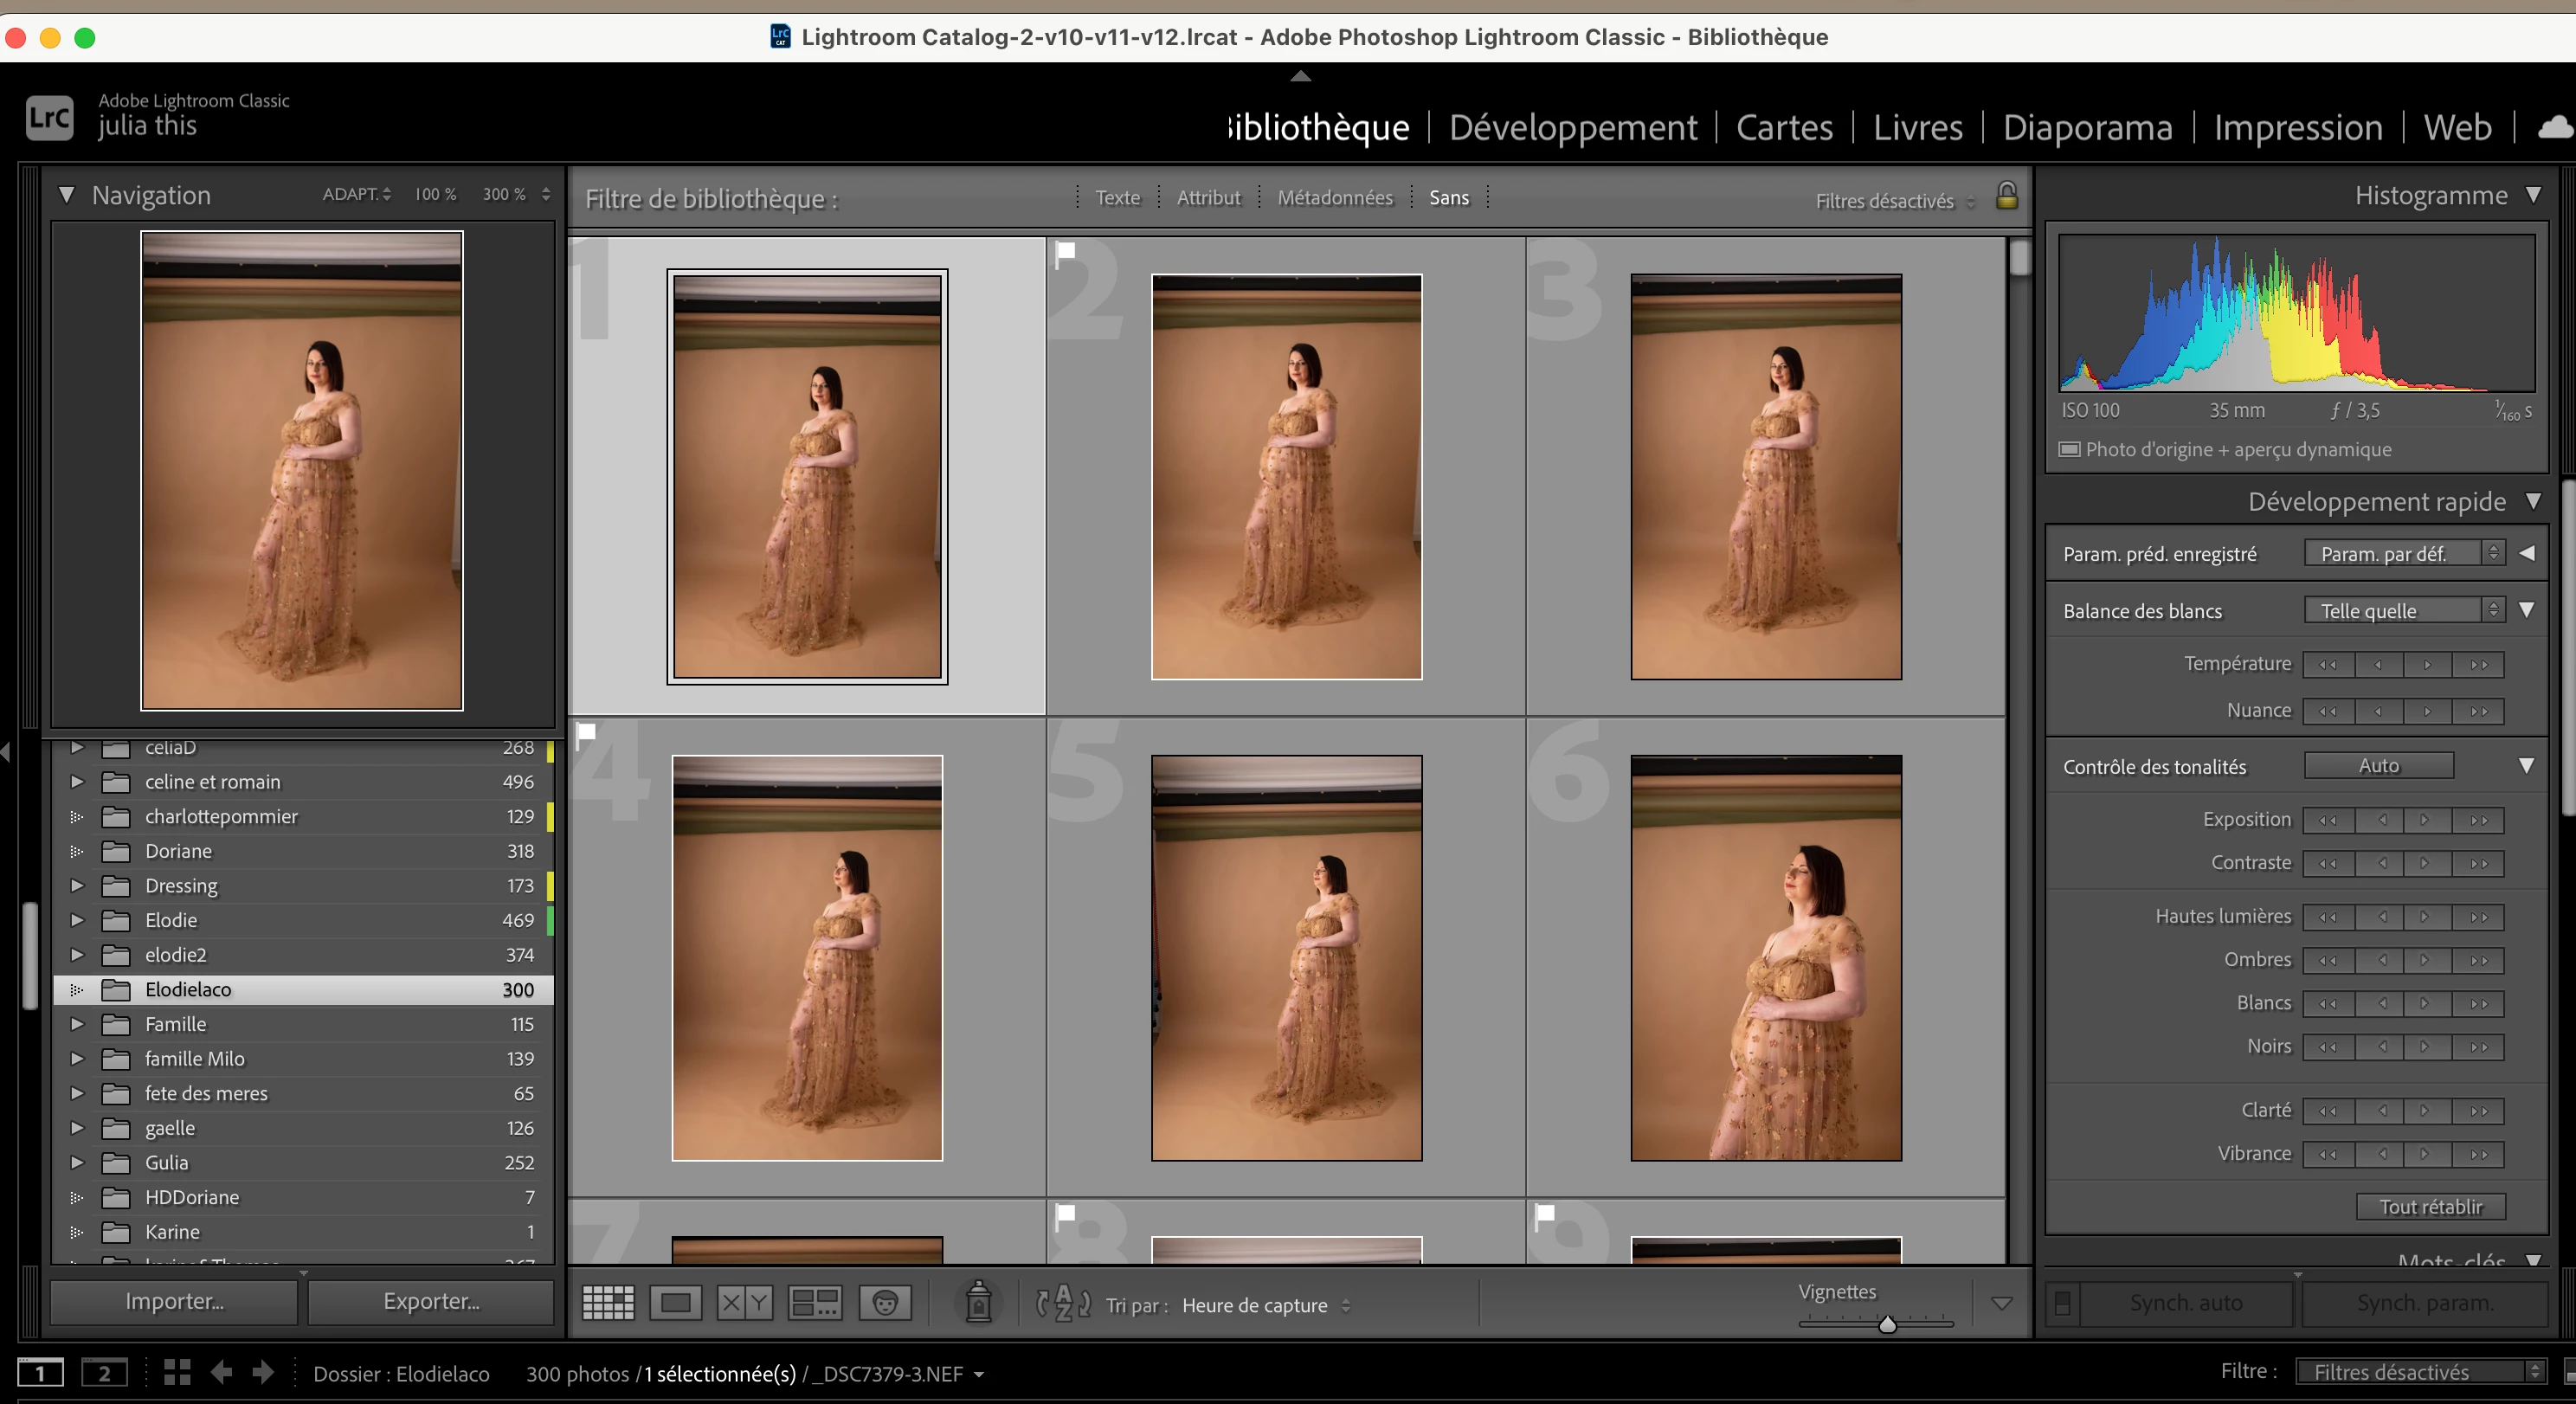
Task: Click the Importer... button
Action: tap(174, 1301)
